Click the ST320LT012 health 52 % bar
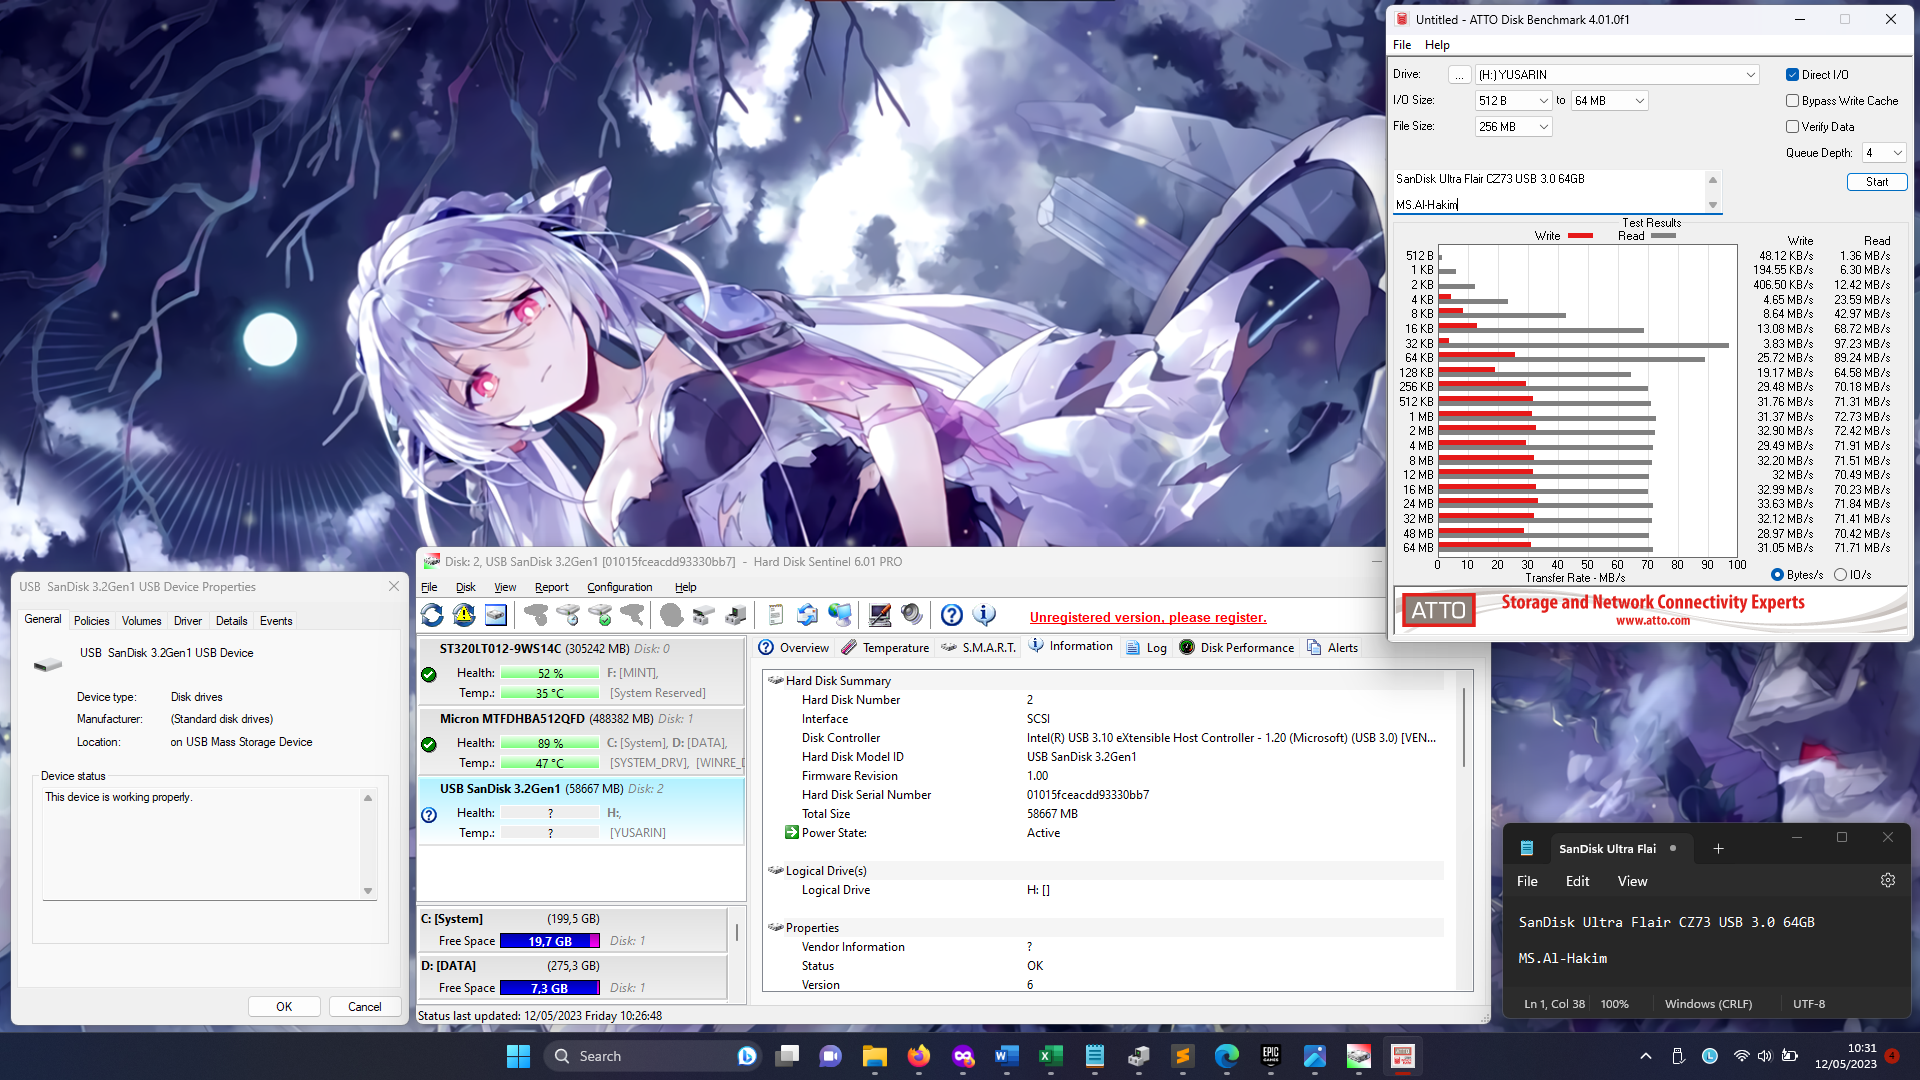This screenshot has width=1920, height=1080. (550, 673)
